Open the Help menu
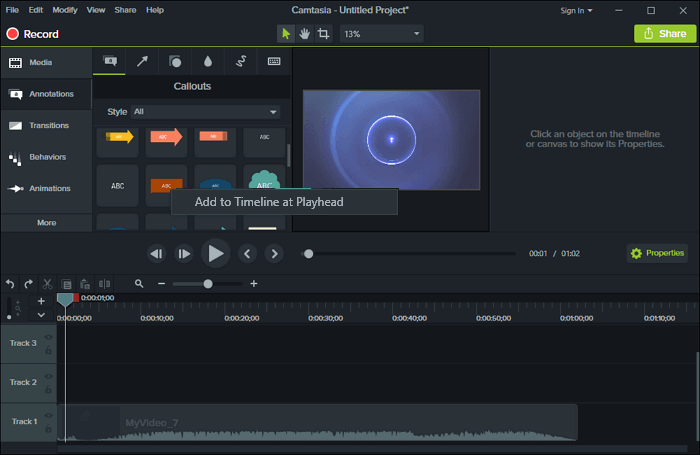This screenshot has height=455, width=700. 155,10
